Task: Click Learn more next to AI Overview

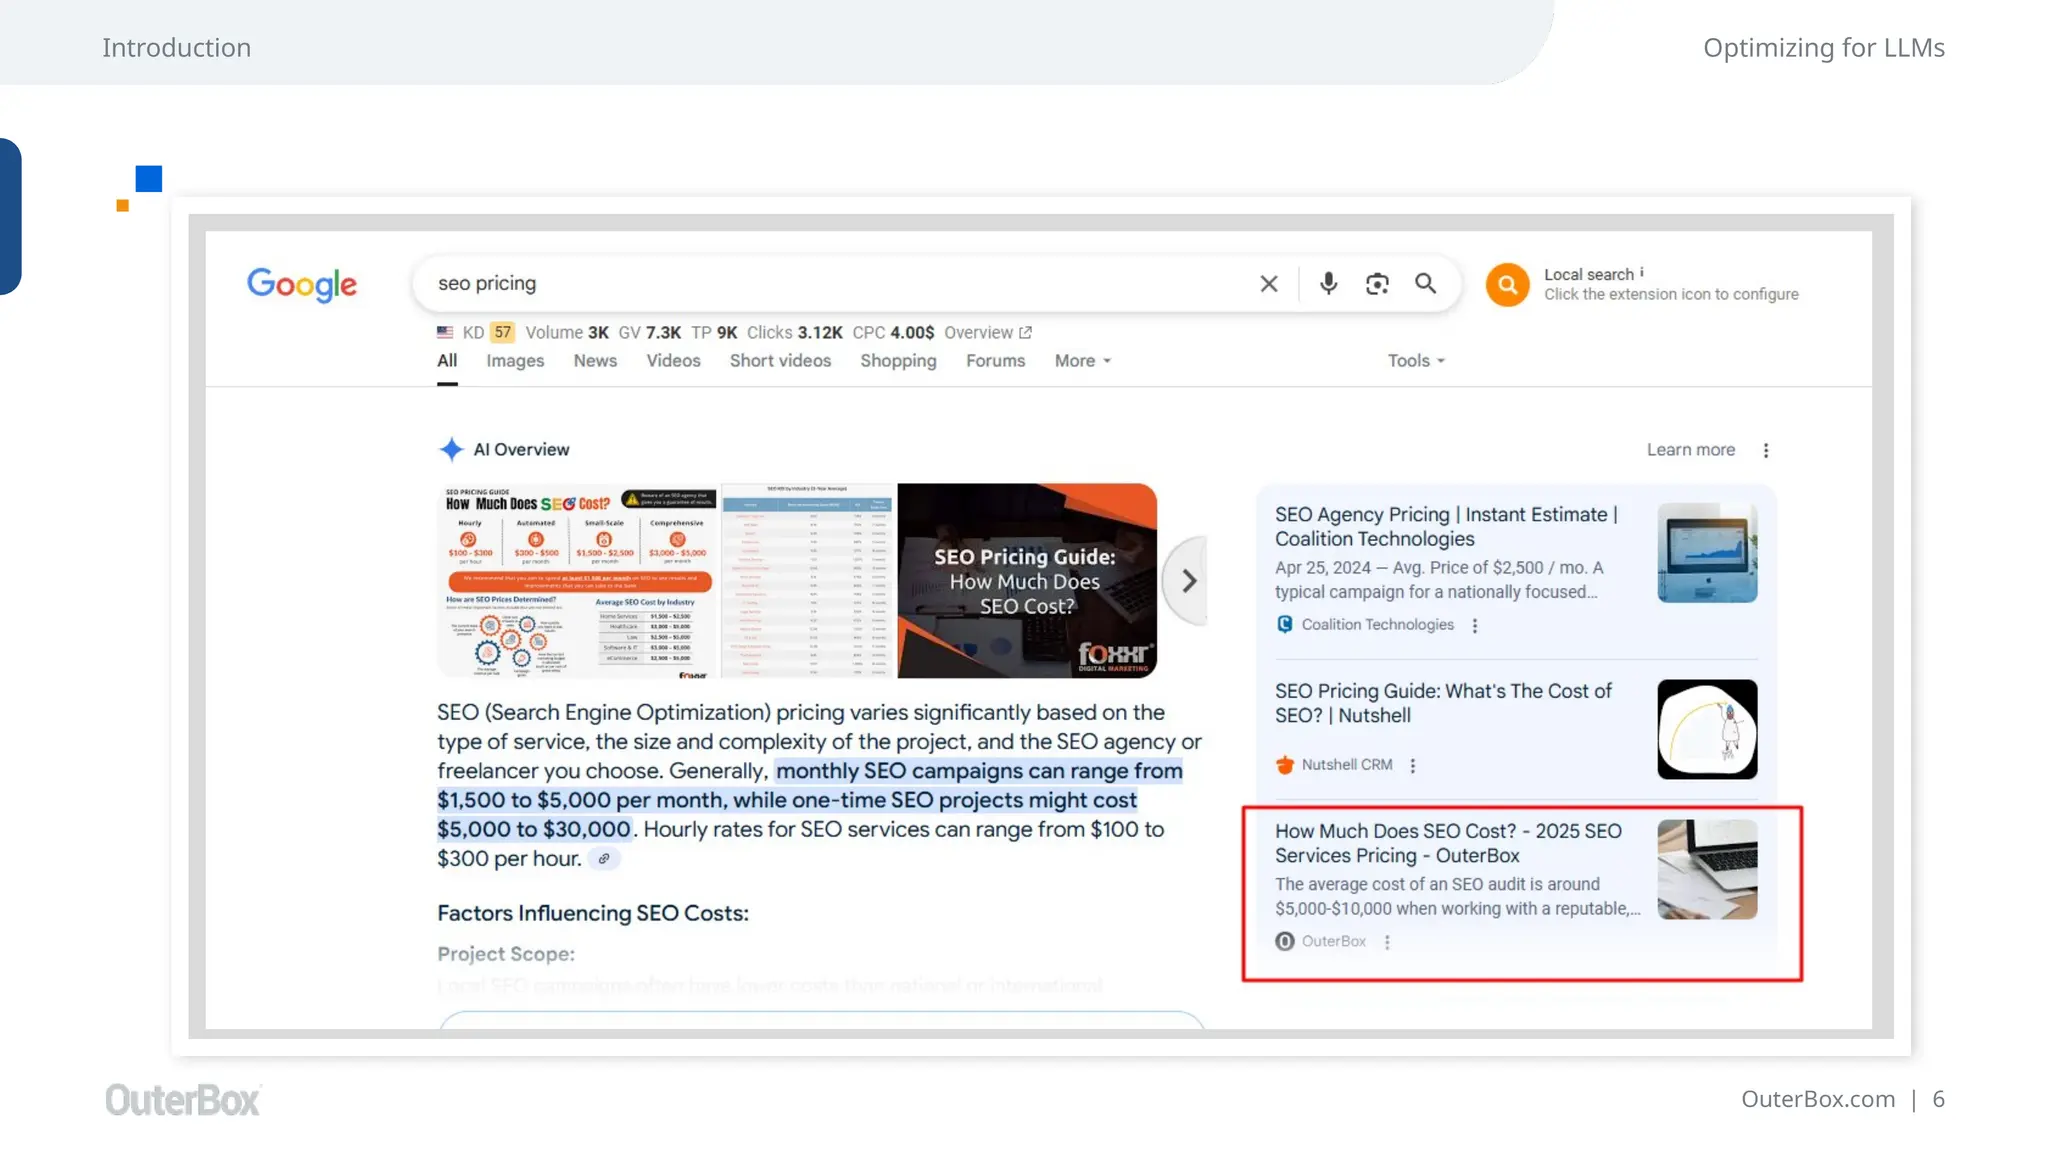Action: coord(1691,450)
